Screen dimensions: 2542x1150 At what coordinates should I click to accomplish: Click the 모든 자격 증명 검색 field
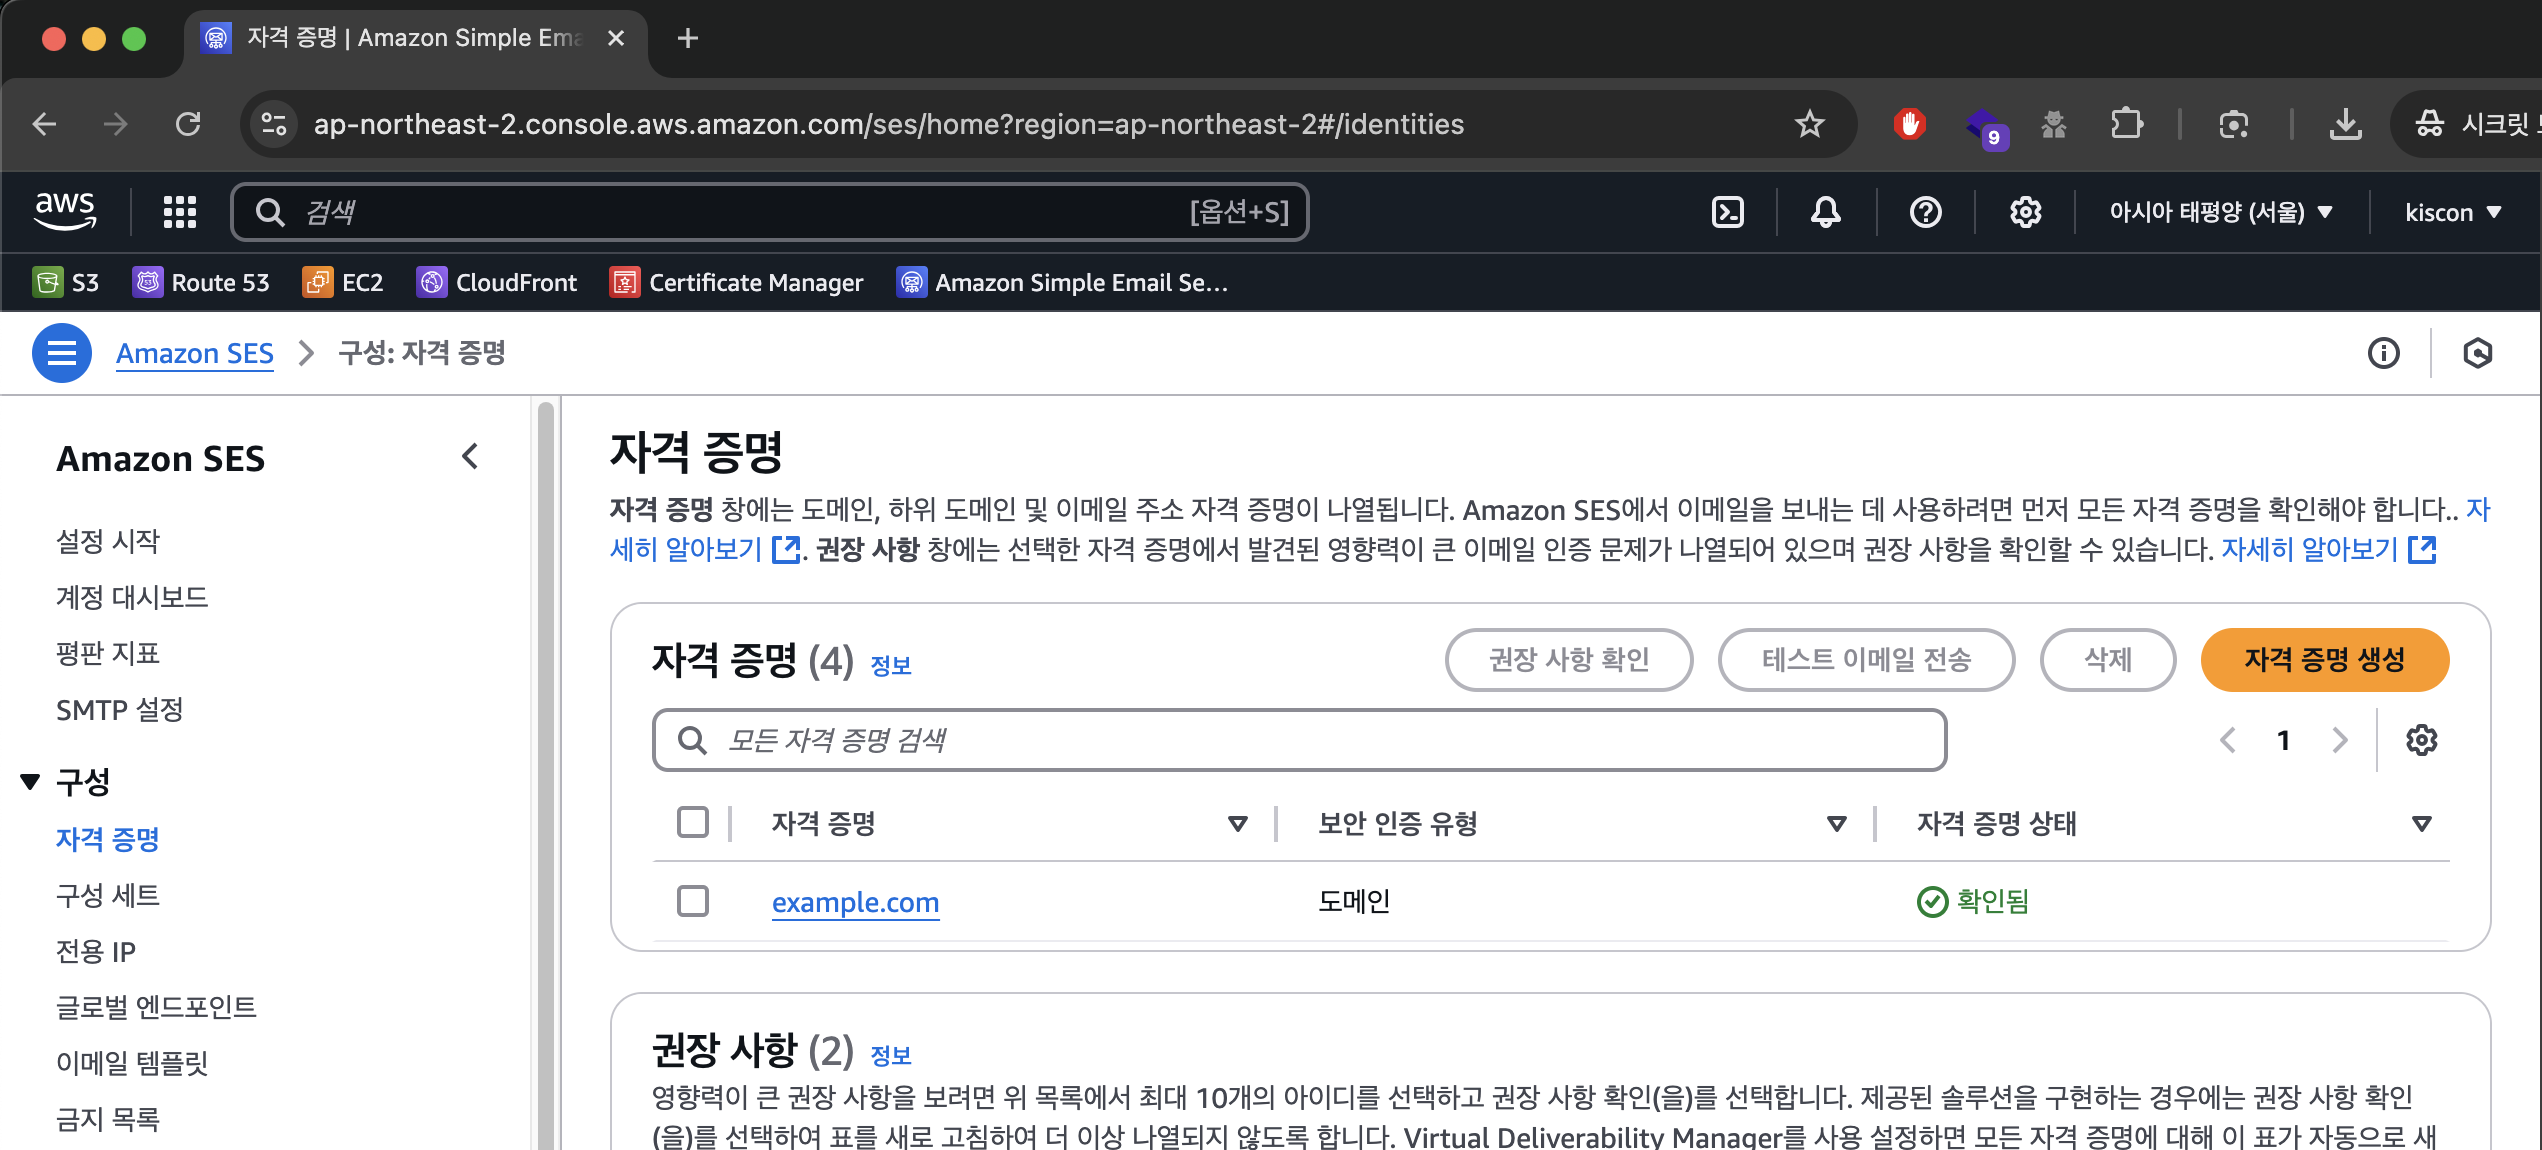pyautogui.click(x=1300, y=740)
